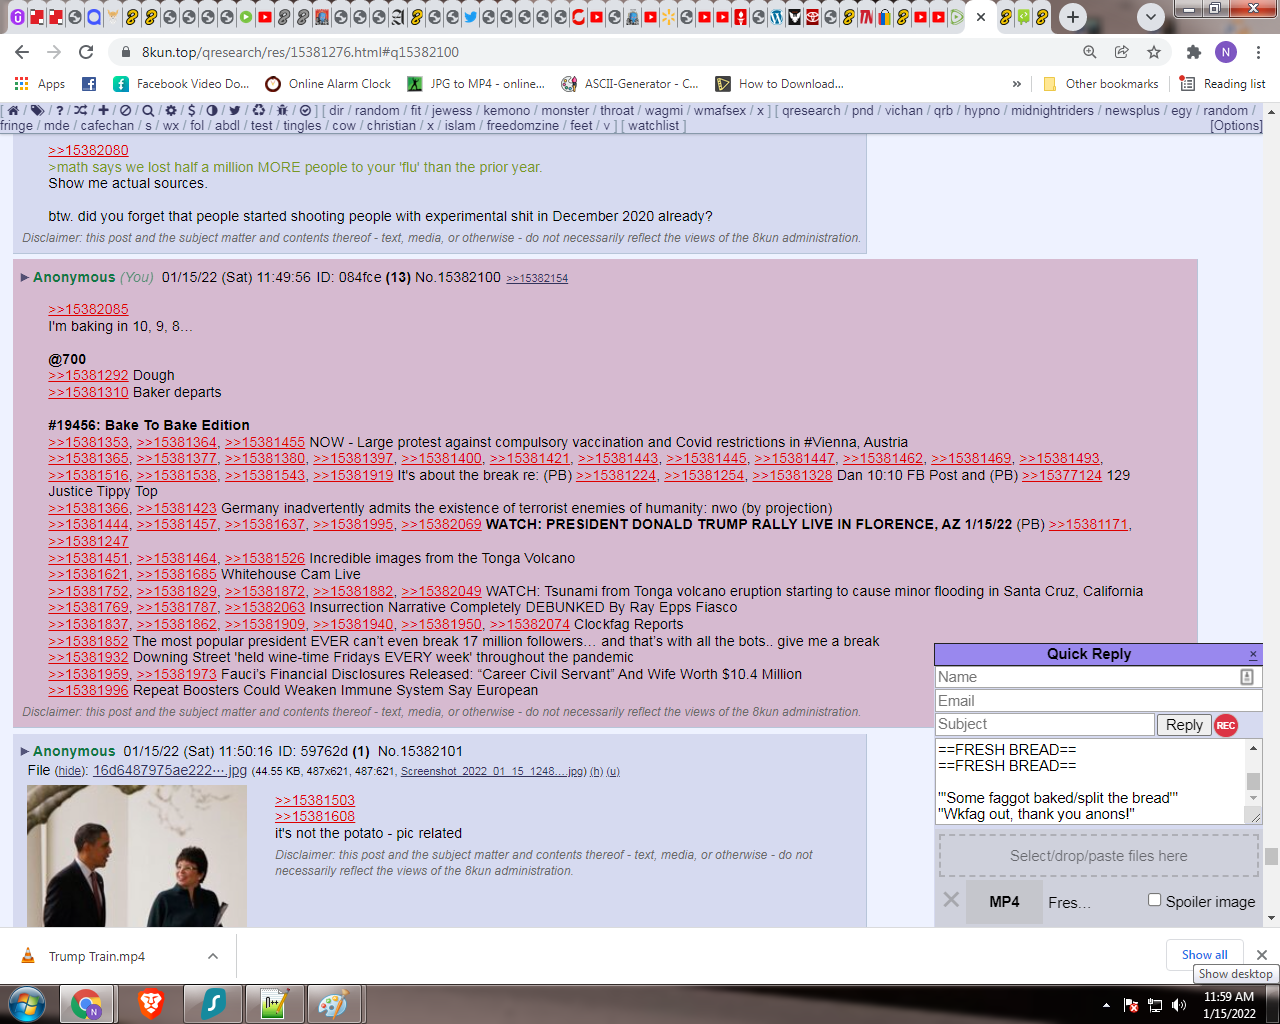The width and height of the screenshot is (1280, 1024).
Task: Click the recycle icon in board bar
Action: coord(259,111)
